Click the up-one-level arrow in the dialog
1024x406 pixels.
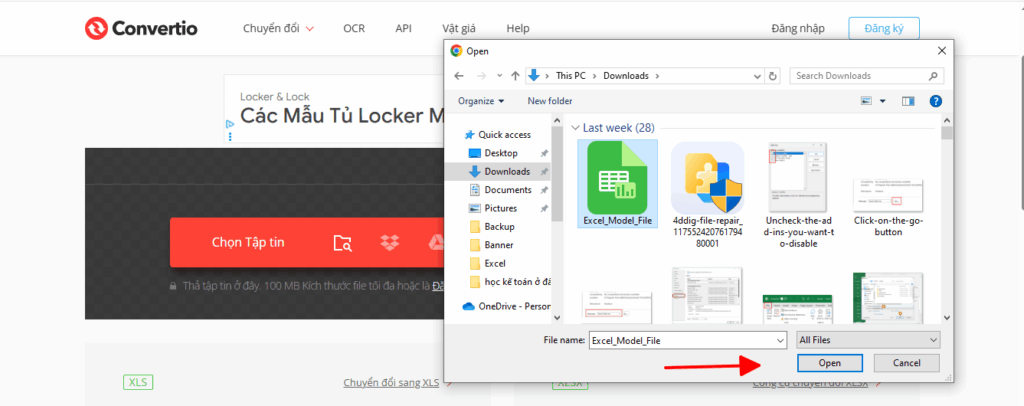(x=515, y=76)
